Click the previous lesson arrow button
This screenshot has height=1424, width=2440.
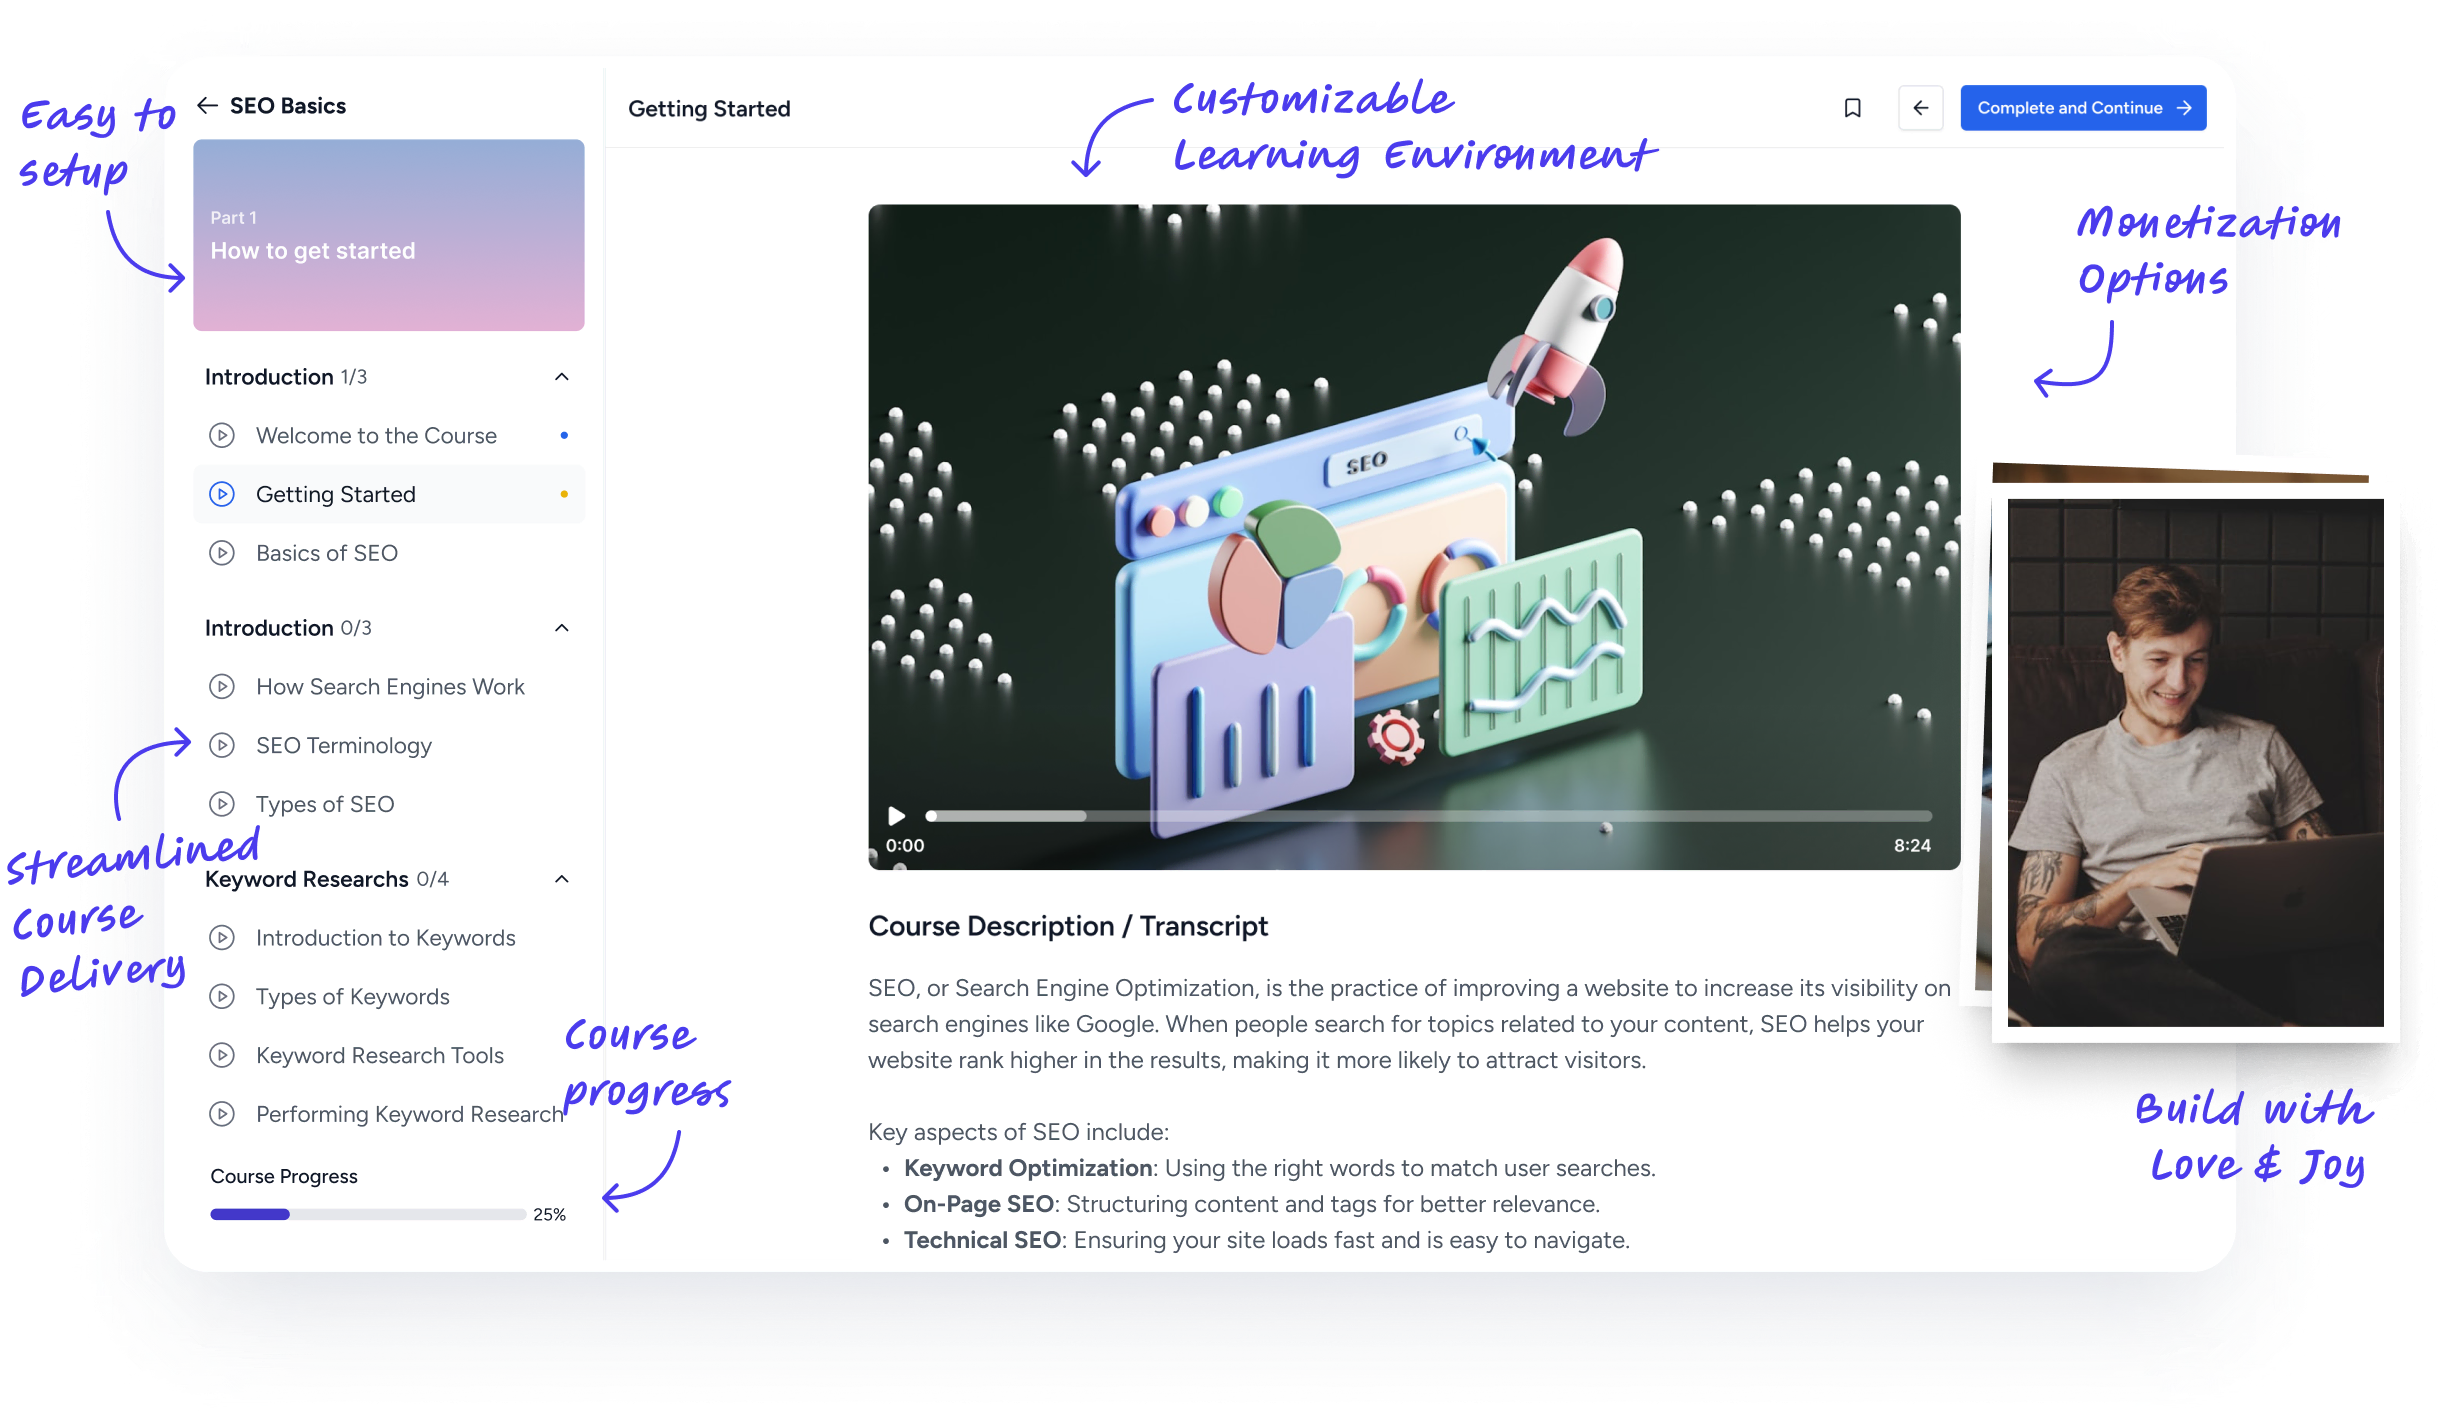[x=1920, y=108]
